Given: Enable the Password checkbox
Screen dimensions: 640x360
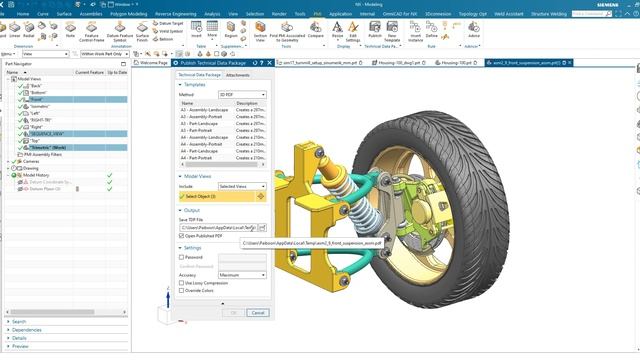Looking at the screenshot, I should tap(182, 257).
